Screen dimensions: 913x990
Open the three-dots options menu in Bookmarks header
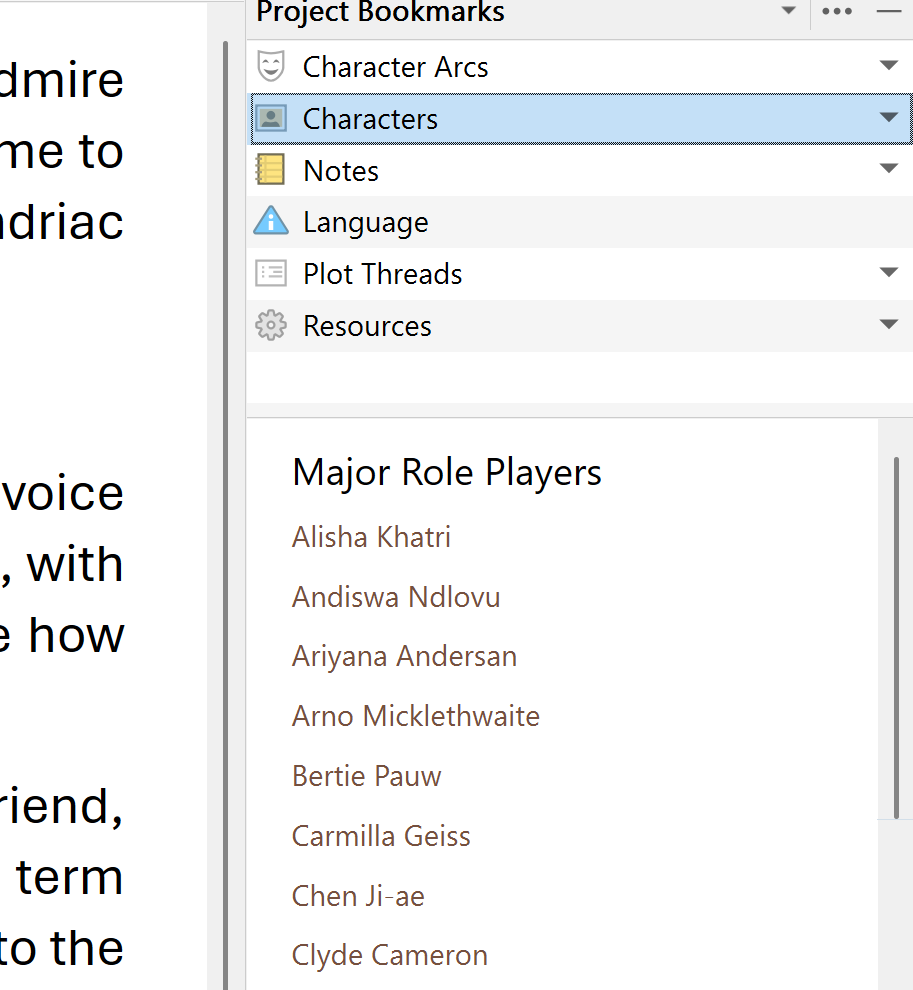click(x=837, y=11)
